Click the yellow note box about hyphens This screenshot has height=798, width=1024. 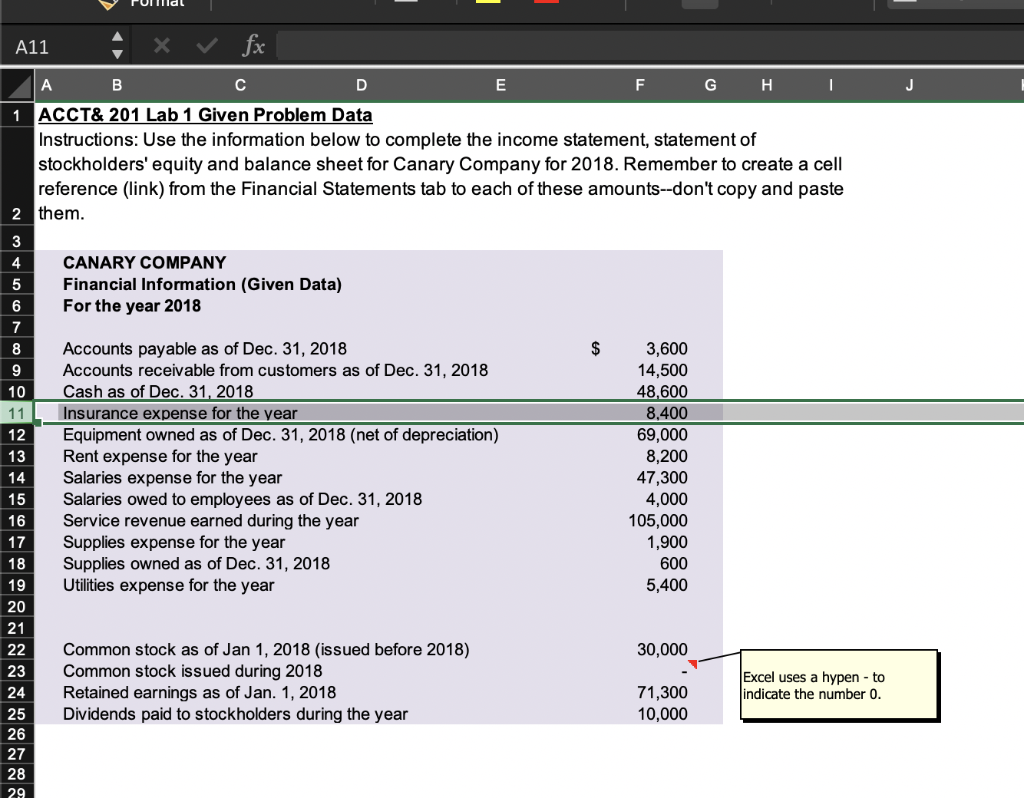838,684
